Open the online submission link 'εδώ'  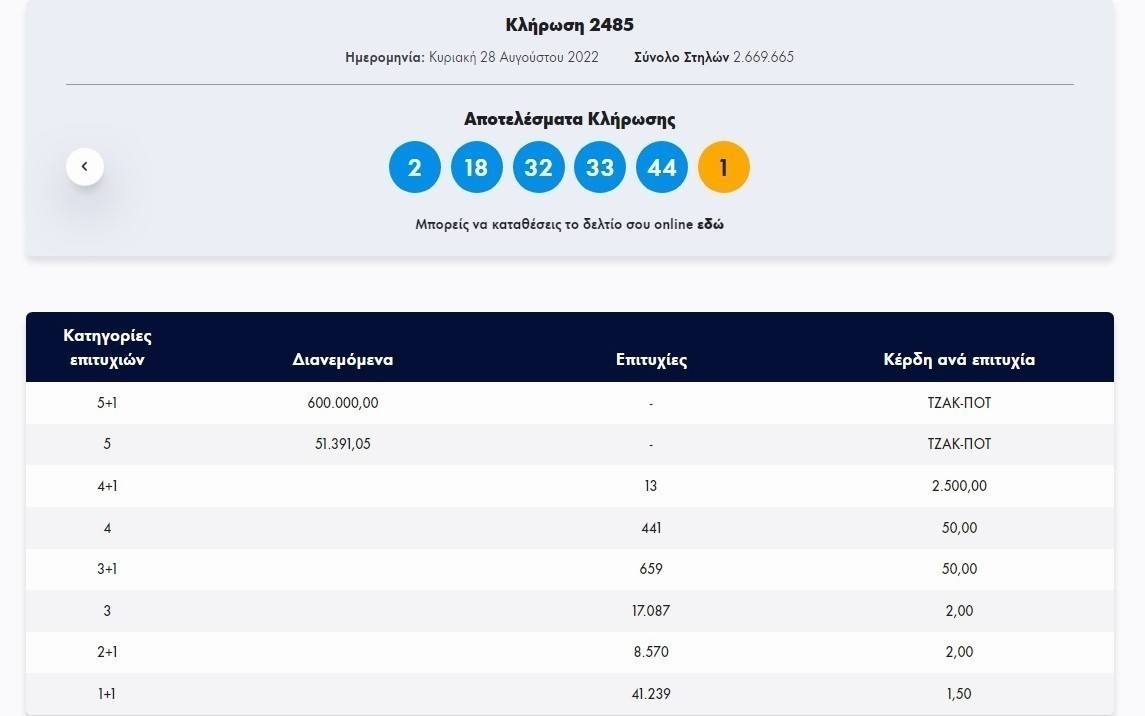tap(710, 225)
